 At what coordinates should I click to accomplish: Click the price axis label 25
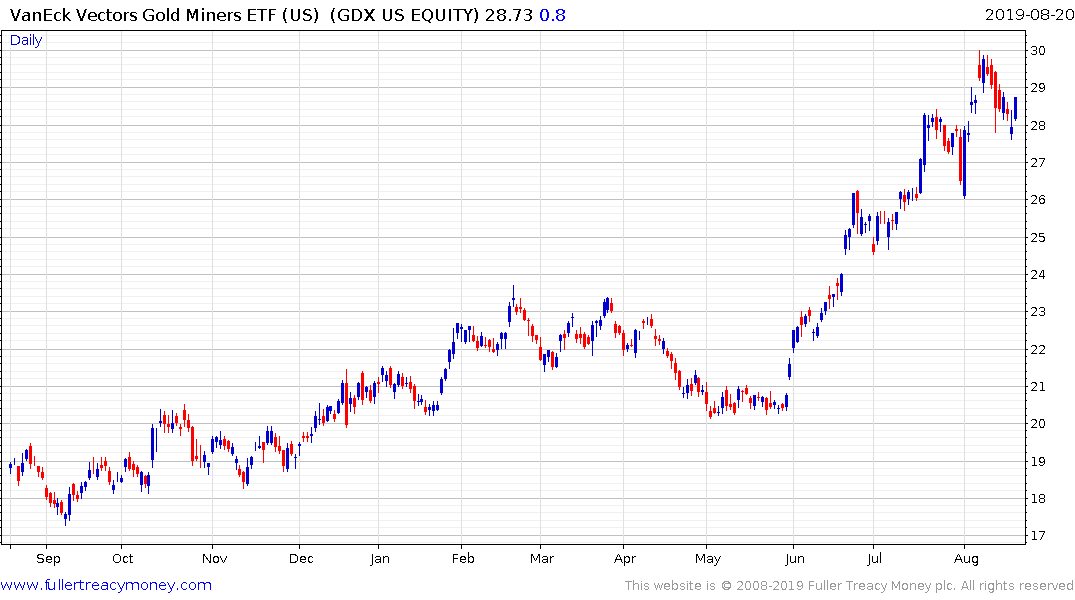tap(1037, 237)
